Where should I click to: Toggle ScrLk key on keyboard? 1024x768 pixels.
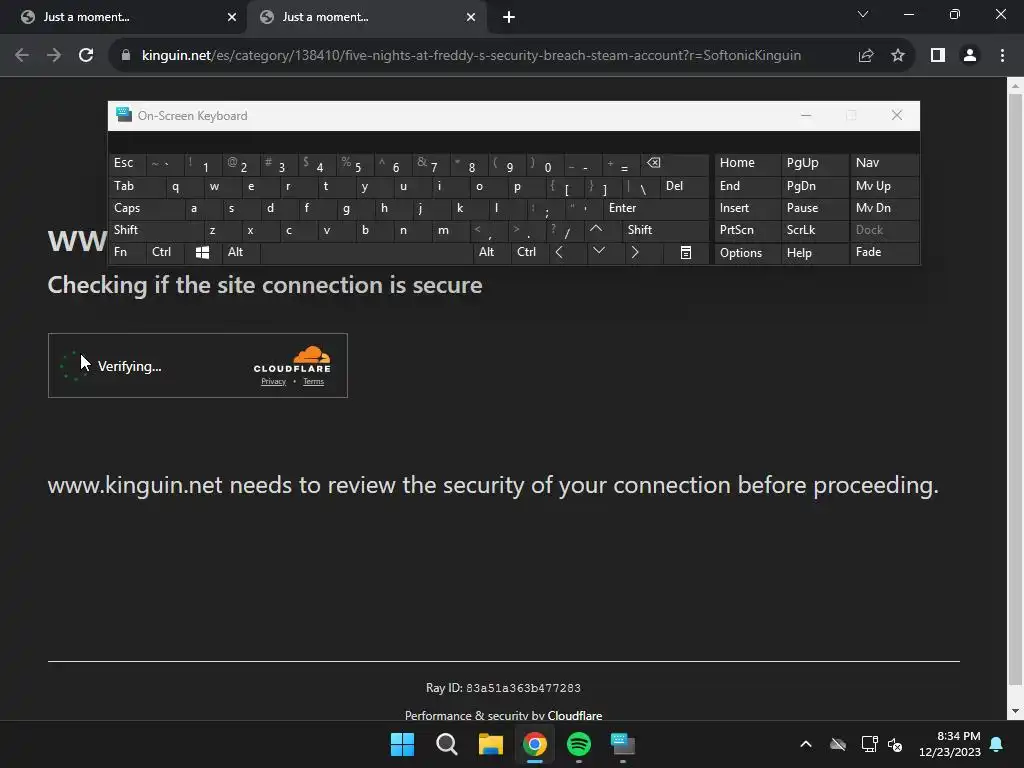pos(814,230)
